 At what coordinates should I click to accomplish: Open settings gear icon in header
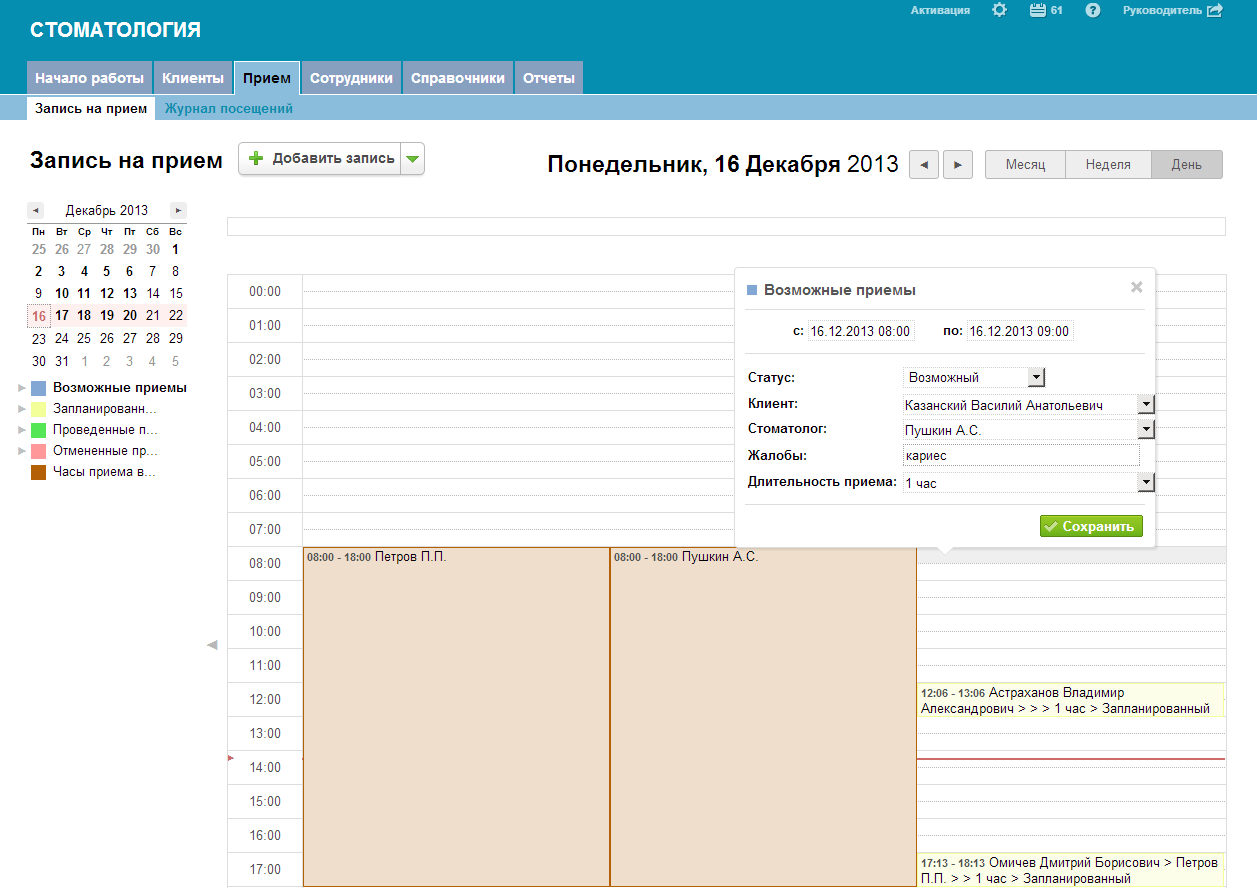(999, 10)
